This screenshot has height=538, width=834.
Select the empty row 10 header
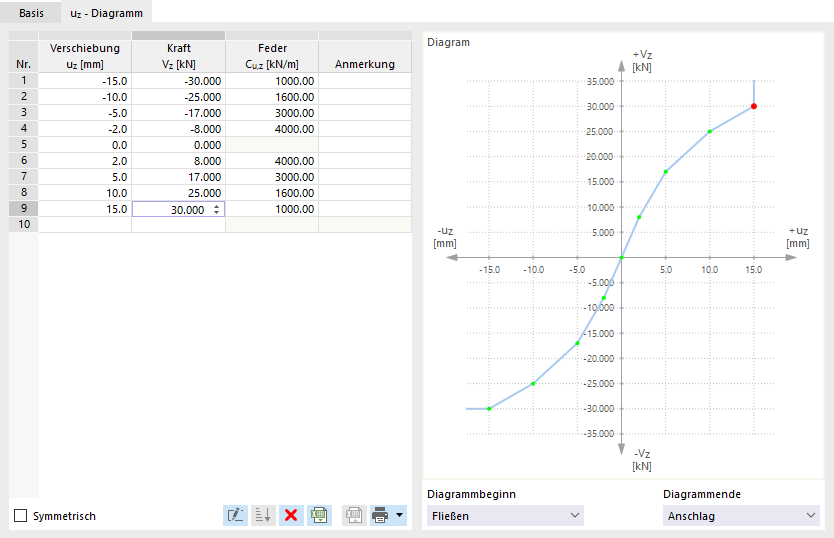(x=23, y=224)
